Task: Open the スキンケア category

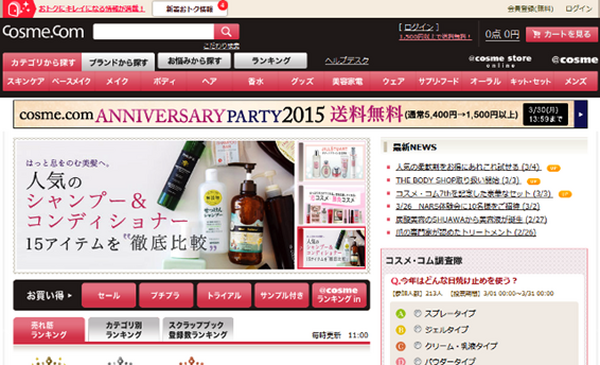Action: 26,81
